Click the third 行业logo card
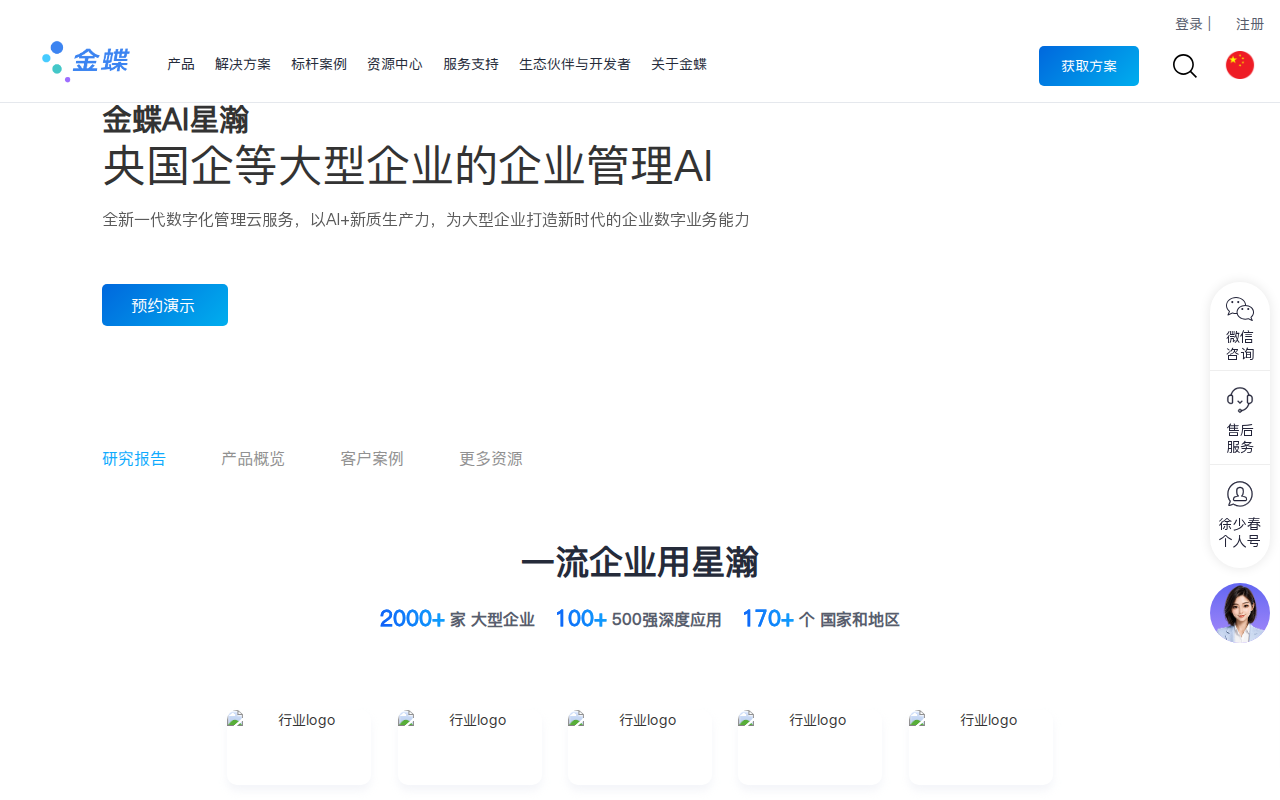Screen dimensions: 1280x800 coord(640,747)
